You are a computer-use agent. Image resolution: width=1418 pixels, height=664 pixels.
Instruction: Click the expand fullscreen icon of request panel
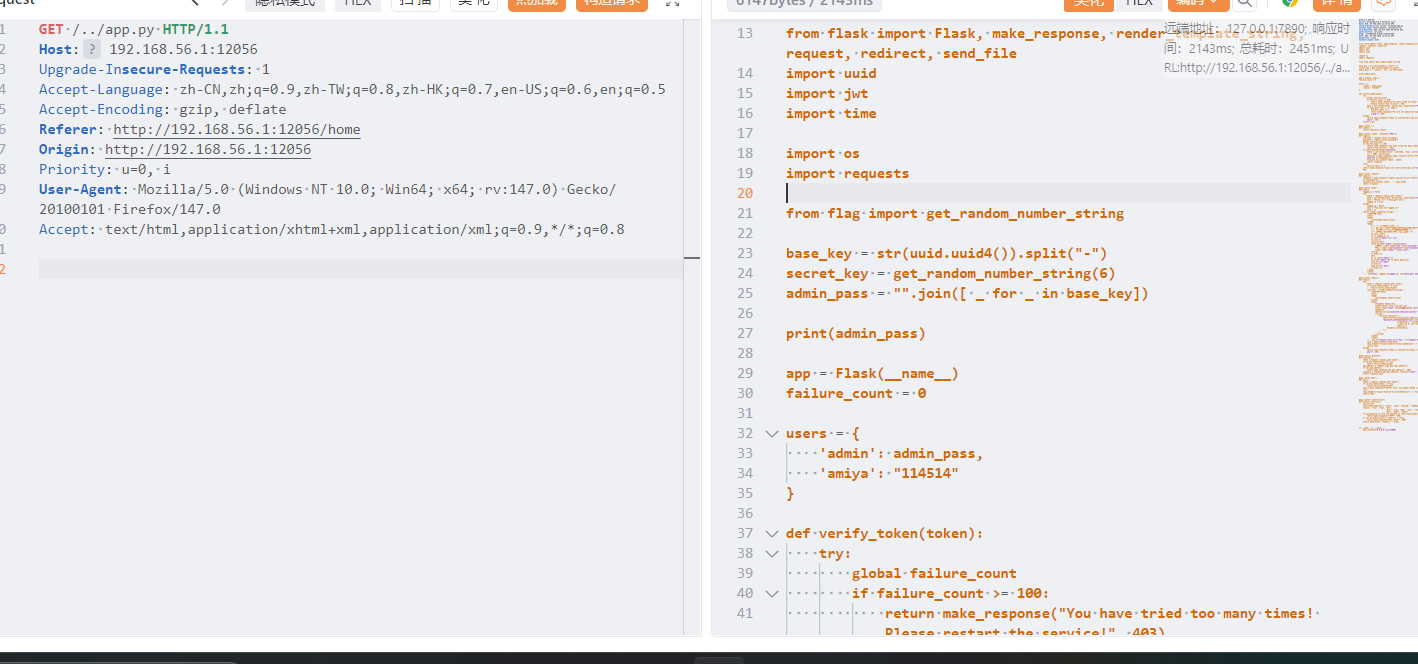(670, 4)
